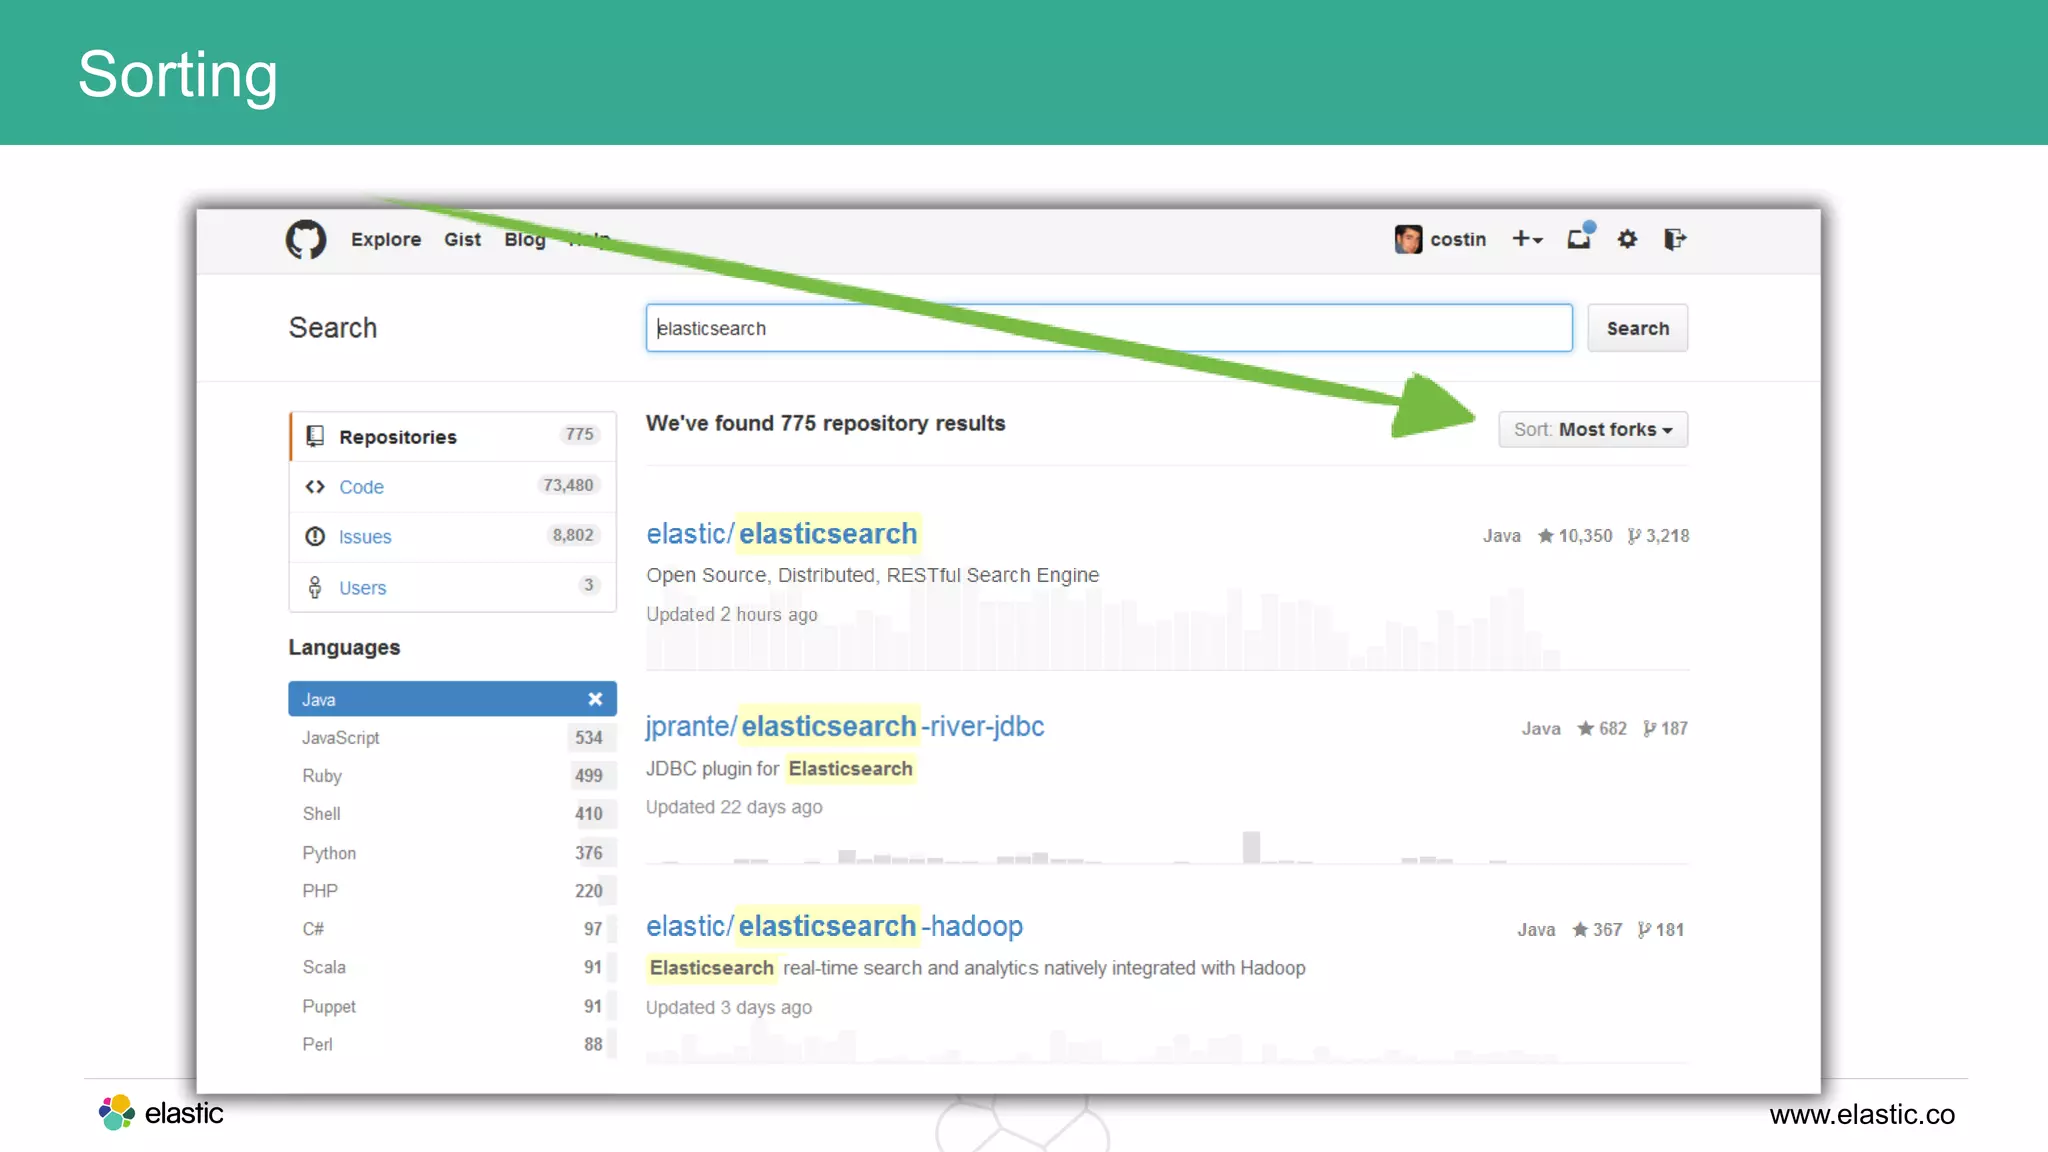The width and height of the screenshot is (2048, 1152).
Task: Filter results by JavaScript language
Action: click(x=453, y=738)
